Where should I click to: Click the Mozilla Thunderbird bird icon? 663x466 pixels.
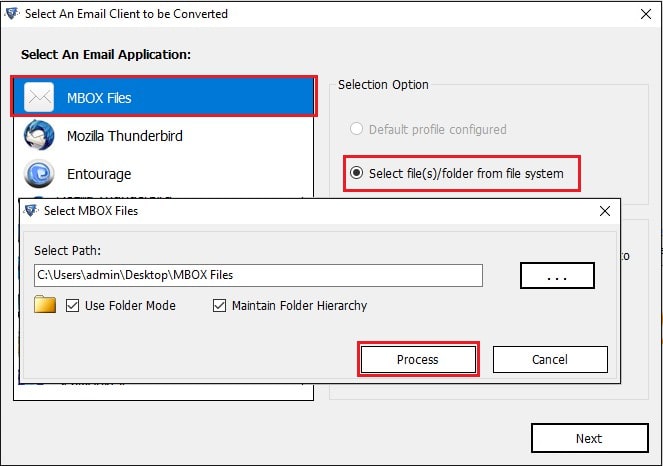tap(38, 135)
